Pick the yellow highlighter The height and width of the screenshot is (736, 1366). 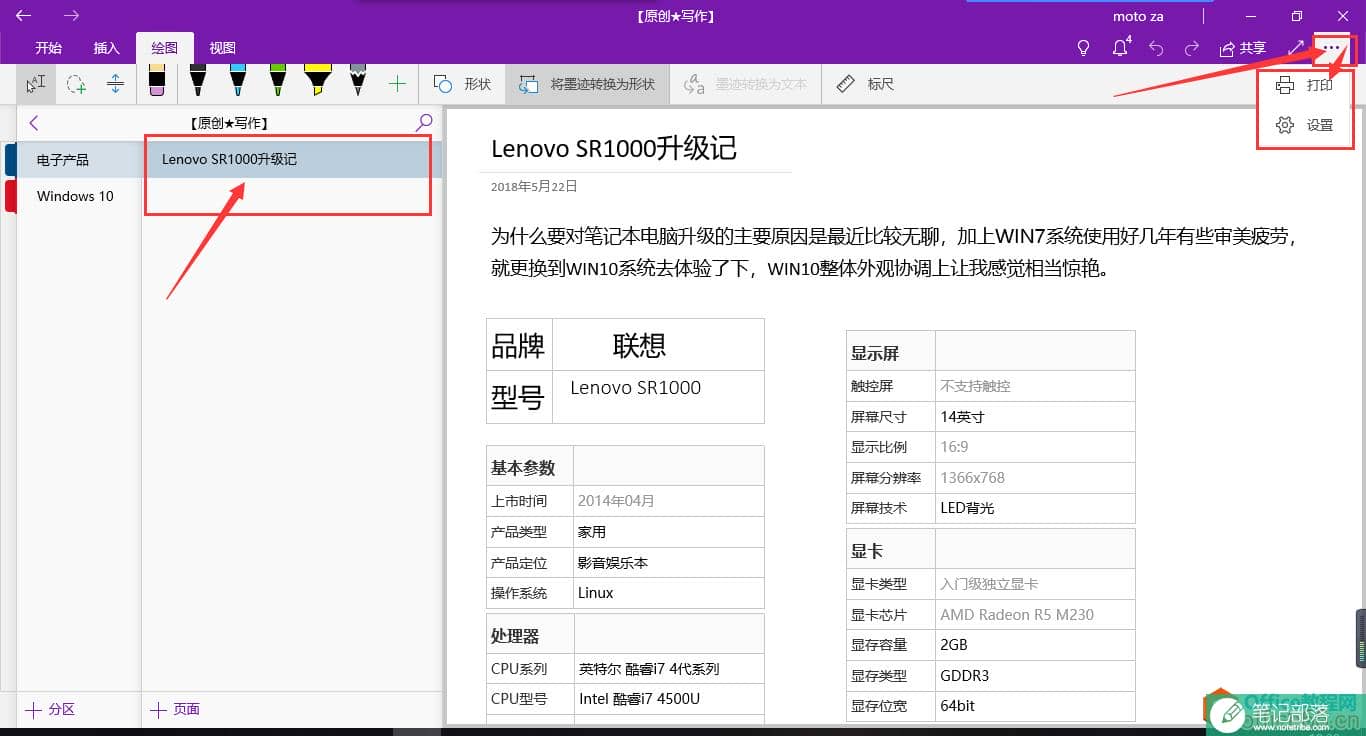318,82
